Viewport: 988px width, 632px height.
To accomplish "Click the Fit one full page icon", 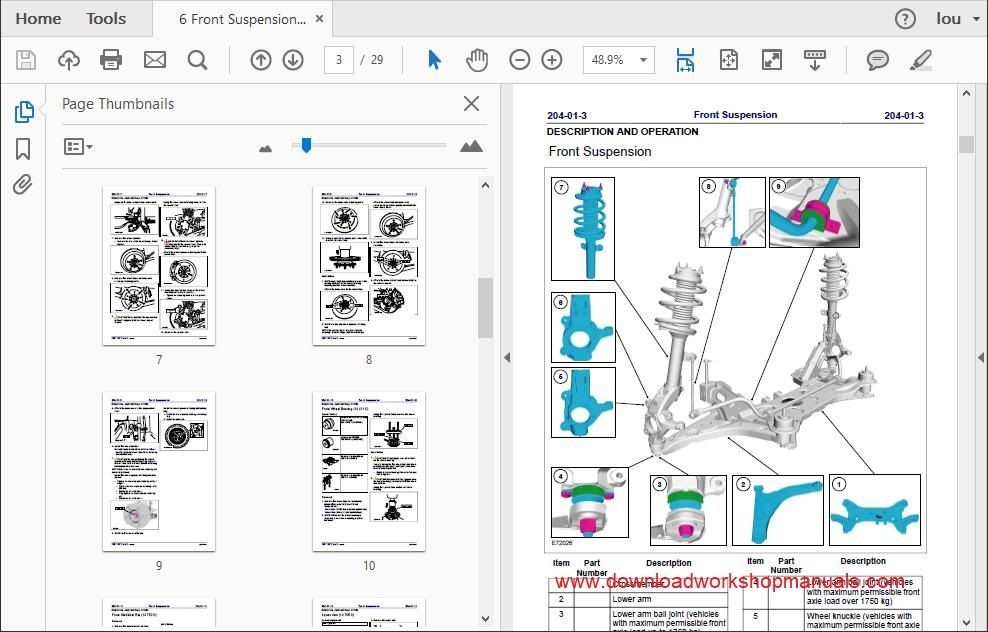I will pyautogui.click(x=729, y=60).
